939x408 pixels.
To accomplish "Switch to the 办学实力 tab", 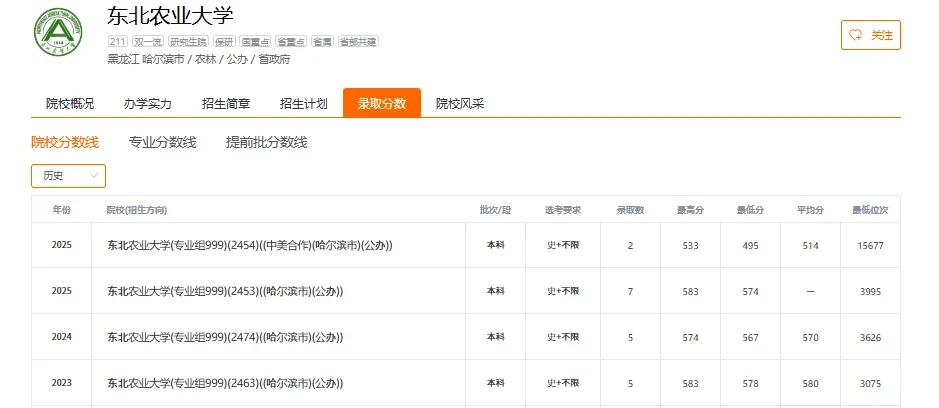I will pyautogui.click(x=148, y=104).
